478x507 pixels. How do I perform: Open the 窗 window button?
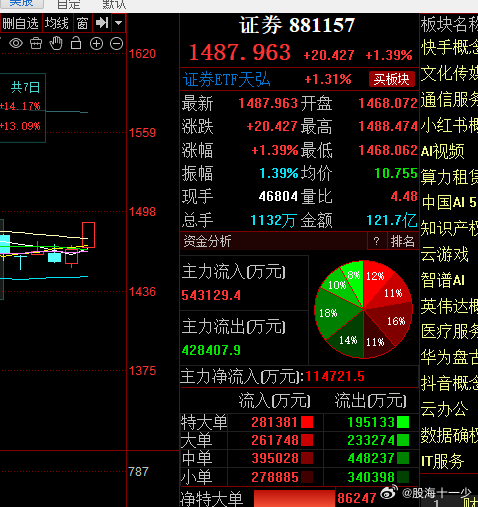point(82,23)
